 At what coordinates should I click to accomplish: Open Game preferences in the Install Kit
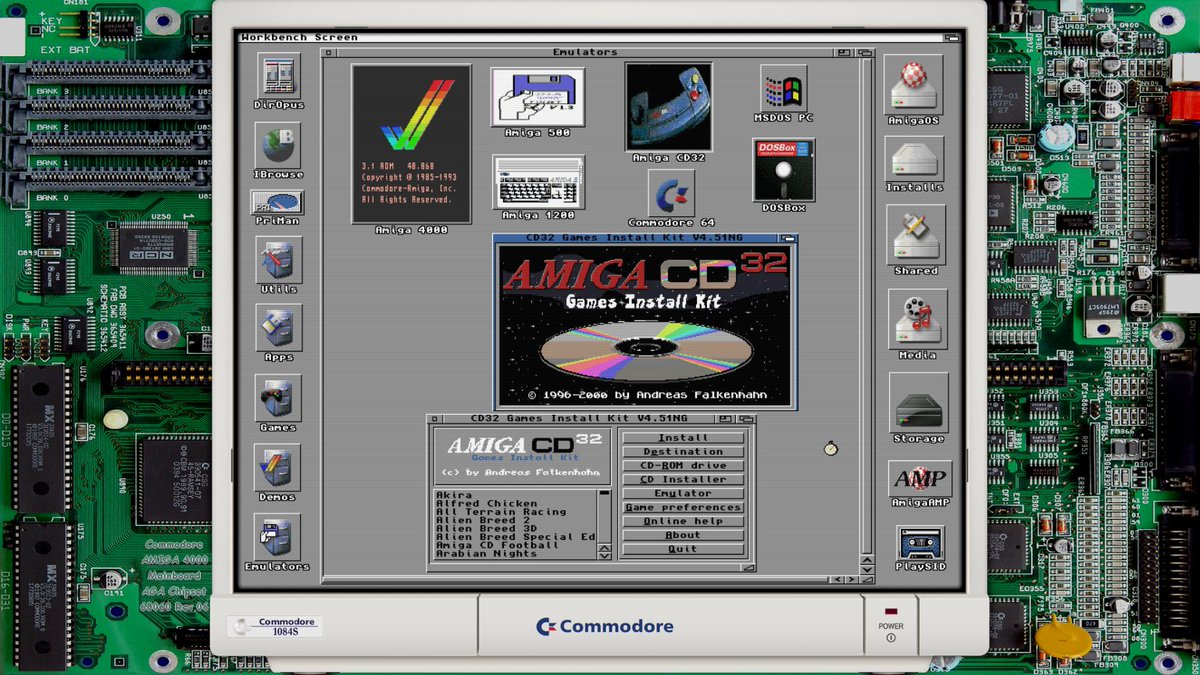[683, 507]
